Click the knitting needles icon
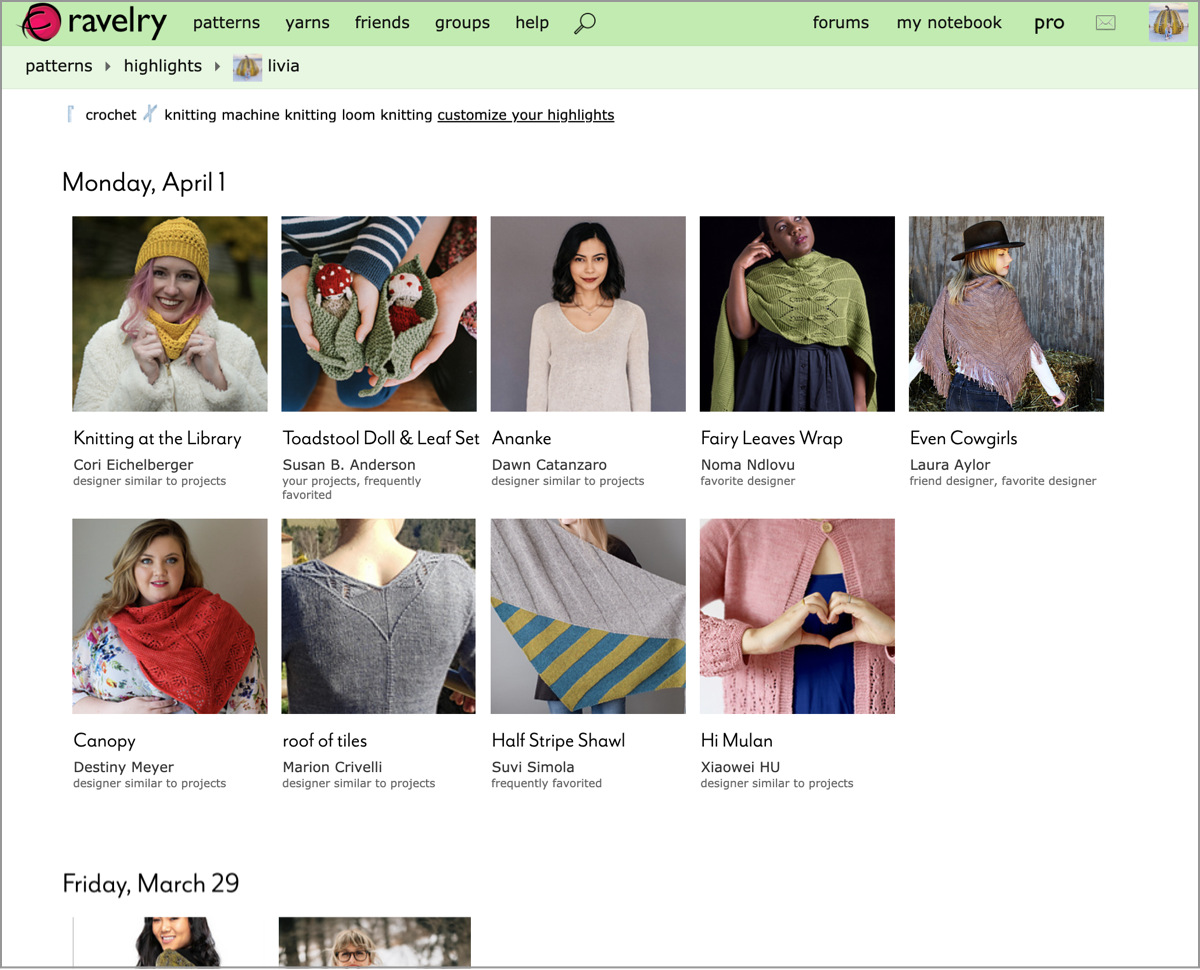Image resolution: width=1200 pixels, height=970 pixels. [x=150, y=114]
